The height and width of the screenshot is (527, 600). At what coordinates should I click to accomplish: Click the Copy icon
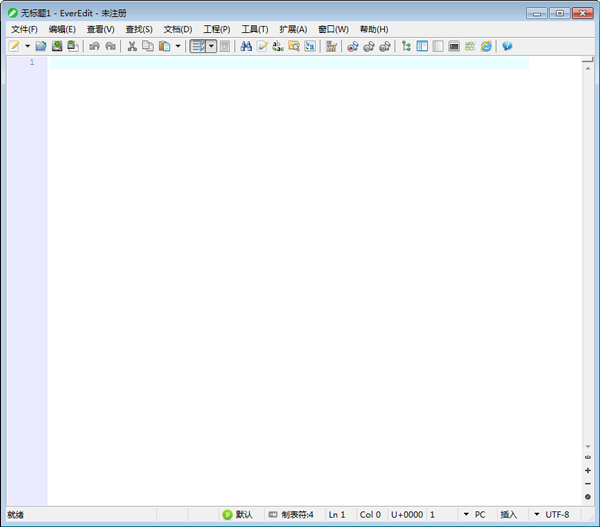click(x=148, y=46)
